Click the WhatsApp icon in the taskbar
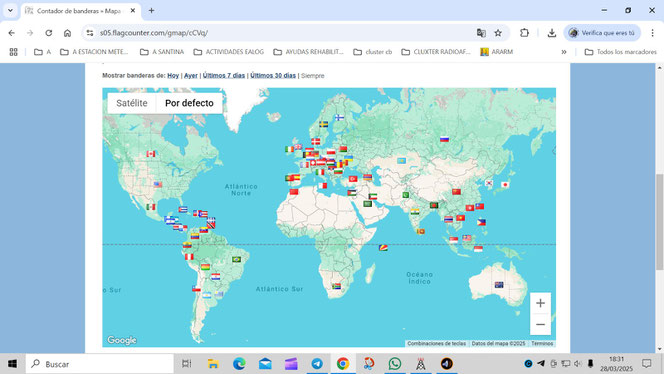Image resolution: width=664 pixels, height=374 pixels. click(x=395, y=364)
